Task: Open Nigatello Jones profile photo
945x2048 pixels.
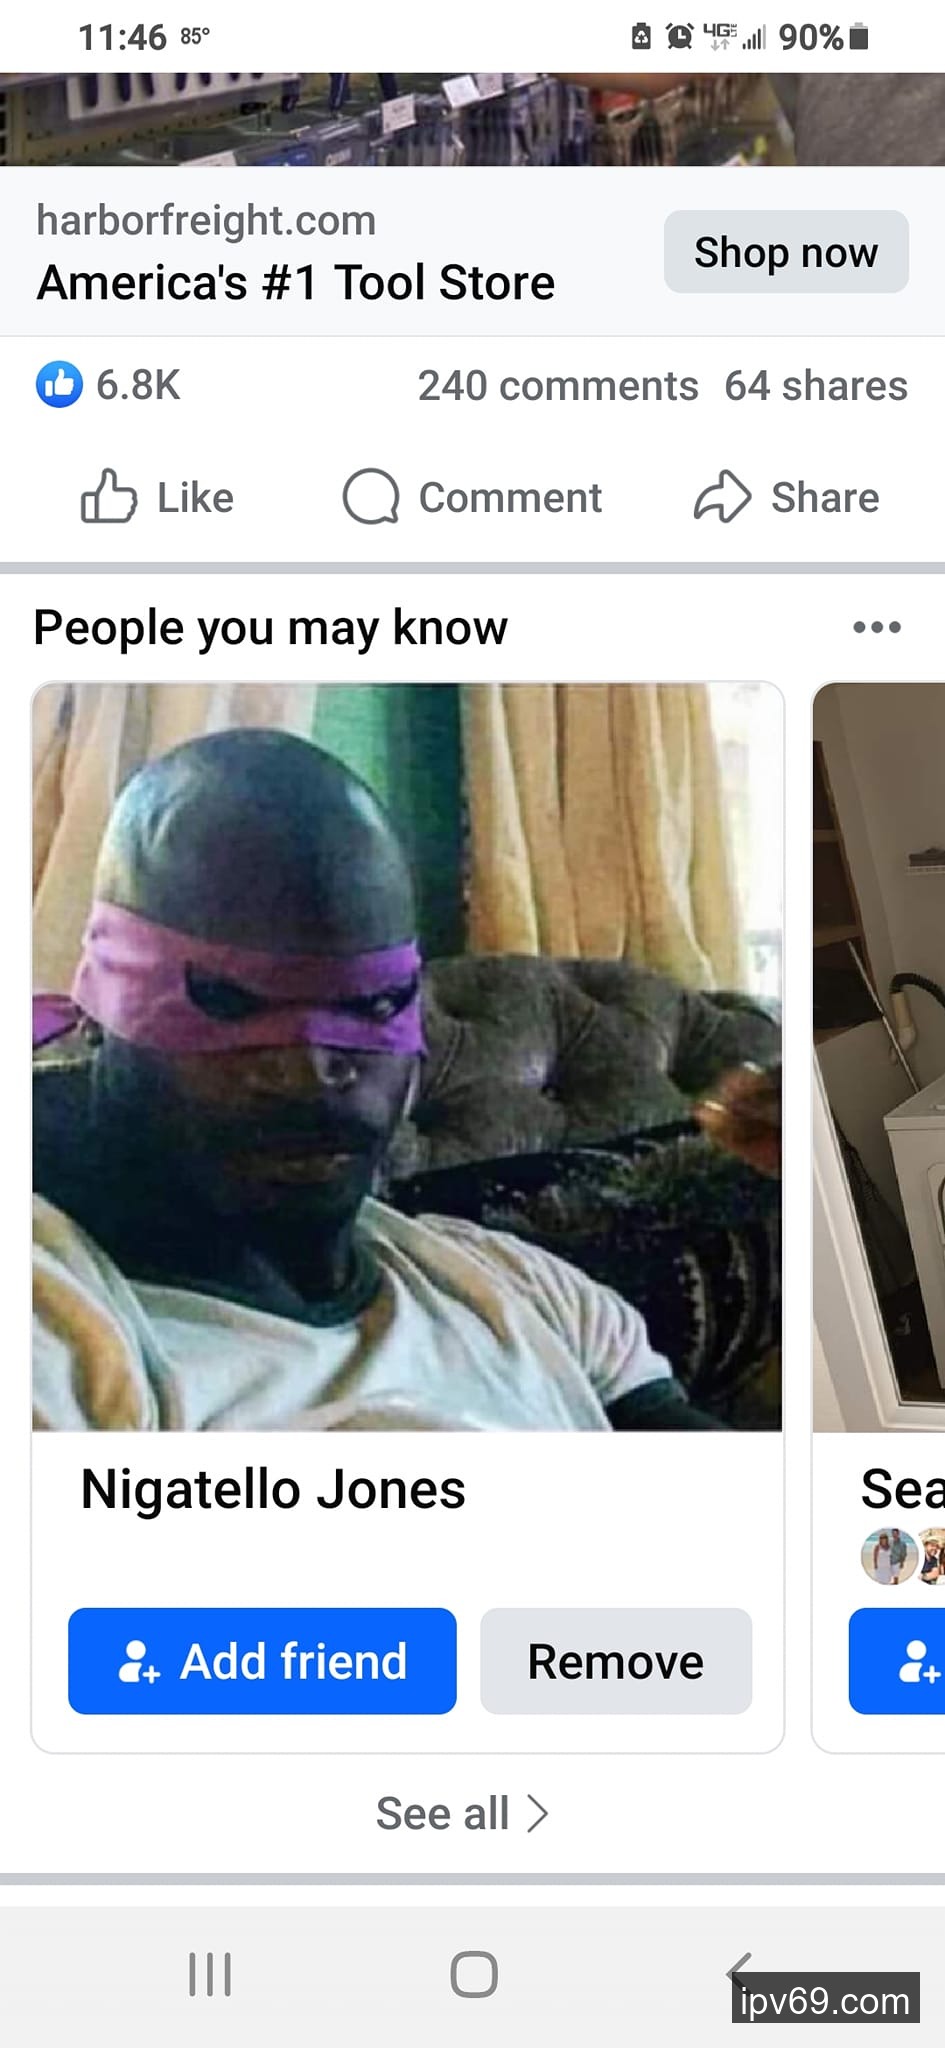Action: (407, 1056)
